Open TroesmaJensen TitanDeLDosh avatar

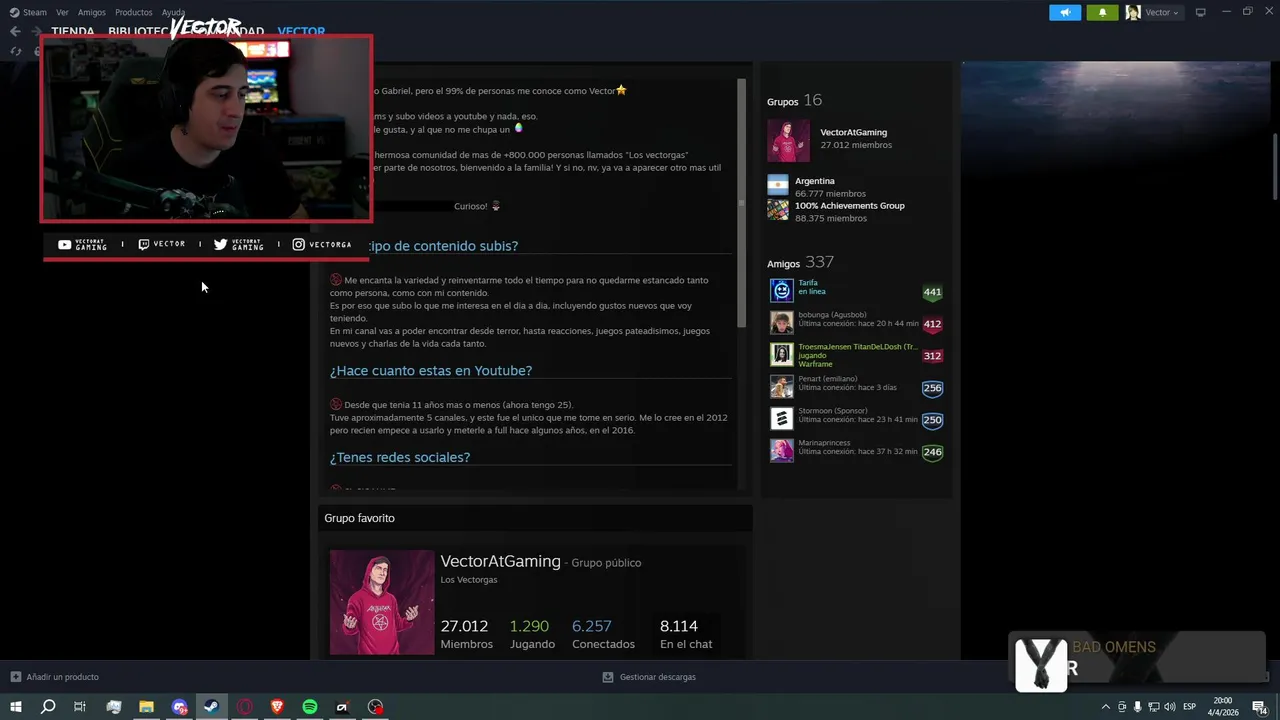pos(782,355)
